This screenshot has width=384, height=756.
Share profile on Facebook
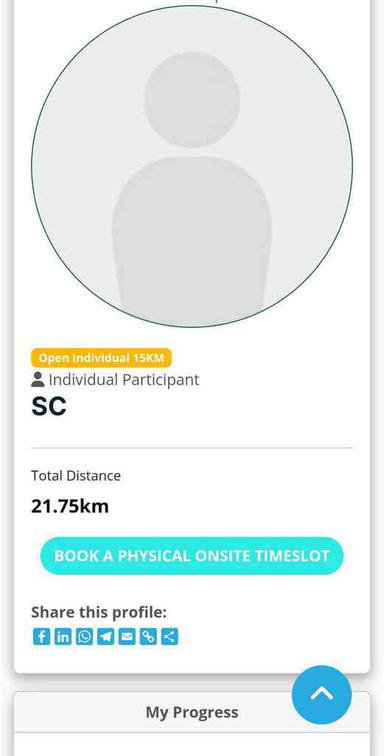click(x=41, y=636)
